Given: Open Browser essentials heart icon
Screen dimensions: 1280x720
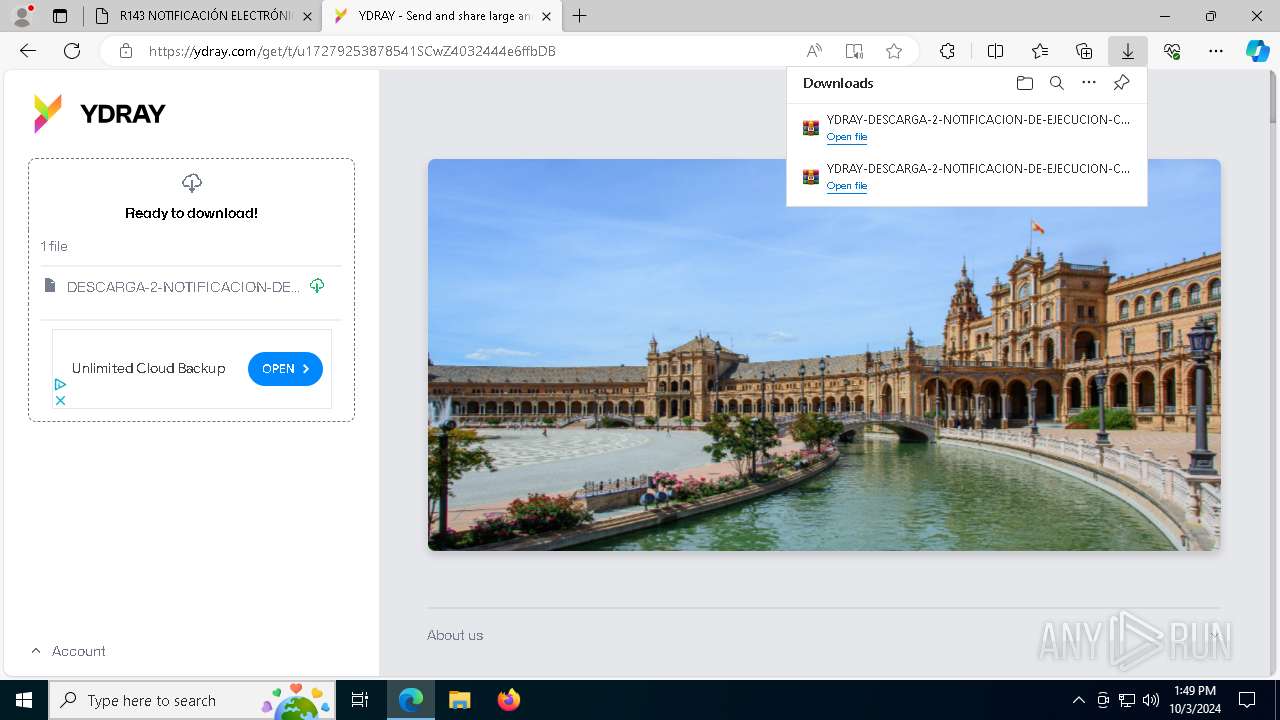Looking at the screenshot, I should tap(1172, 51).
